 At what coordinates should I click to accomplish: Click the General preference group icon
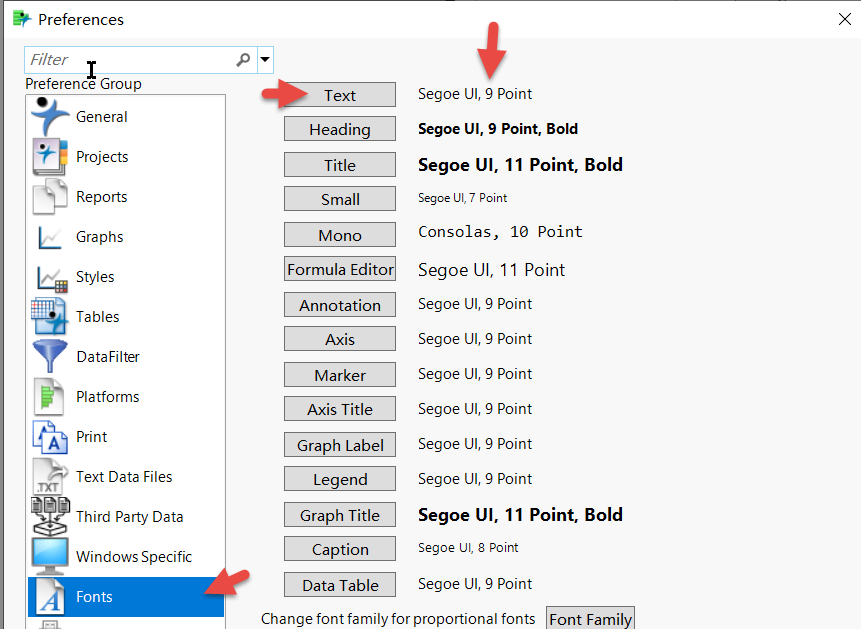tap(50, 116)
